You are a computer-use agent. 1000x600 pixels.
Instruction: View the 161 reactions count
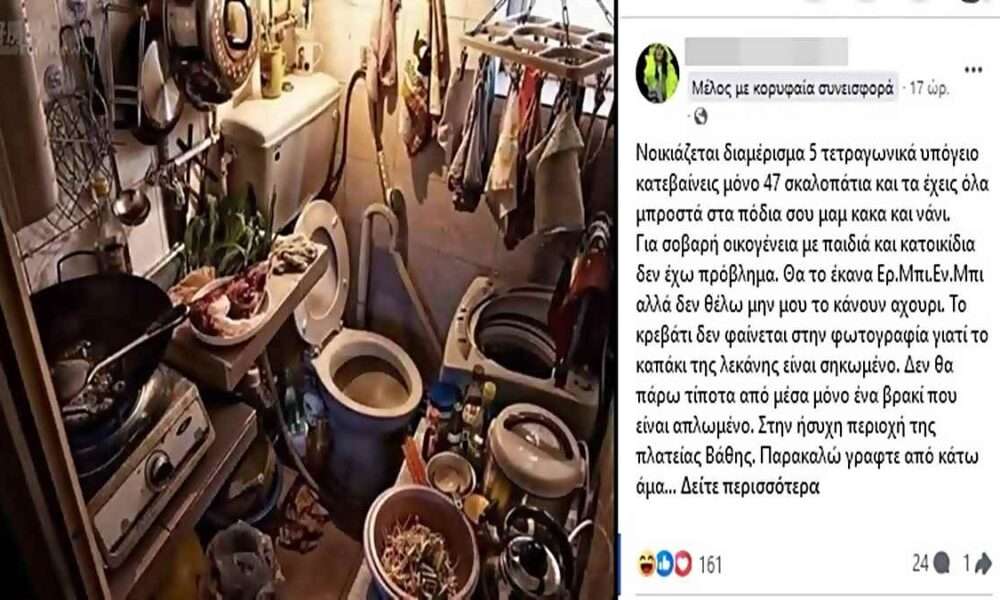pyautogui.click(x=710, y=564)
